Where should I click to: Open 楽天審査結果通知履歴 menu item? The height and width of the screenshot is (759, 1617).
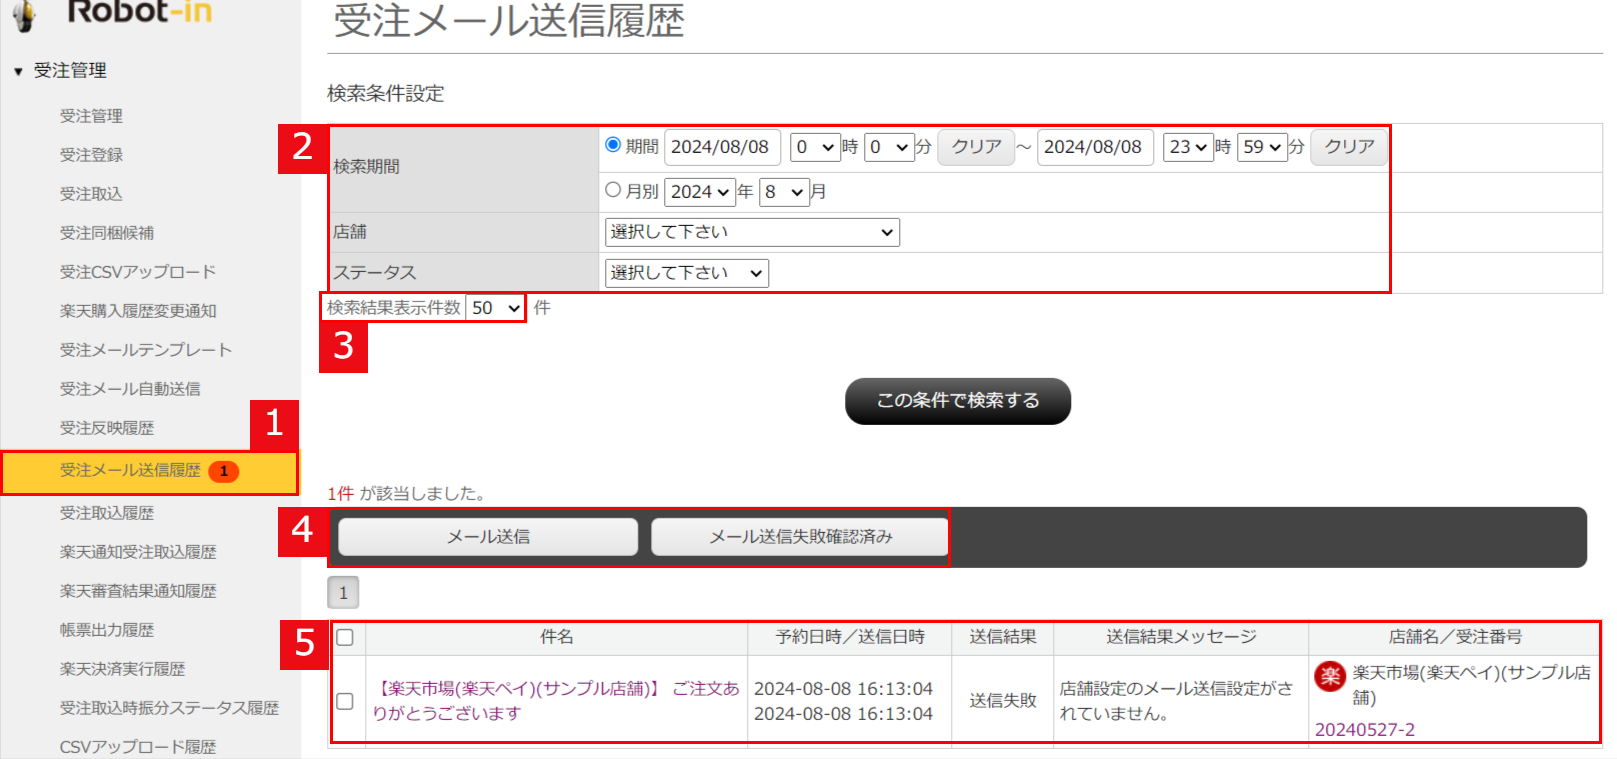138,591
